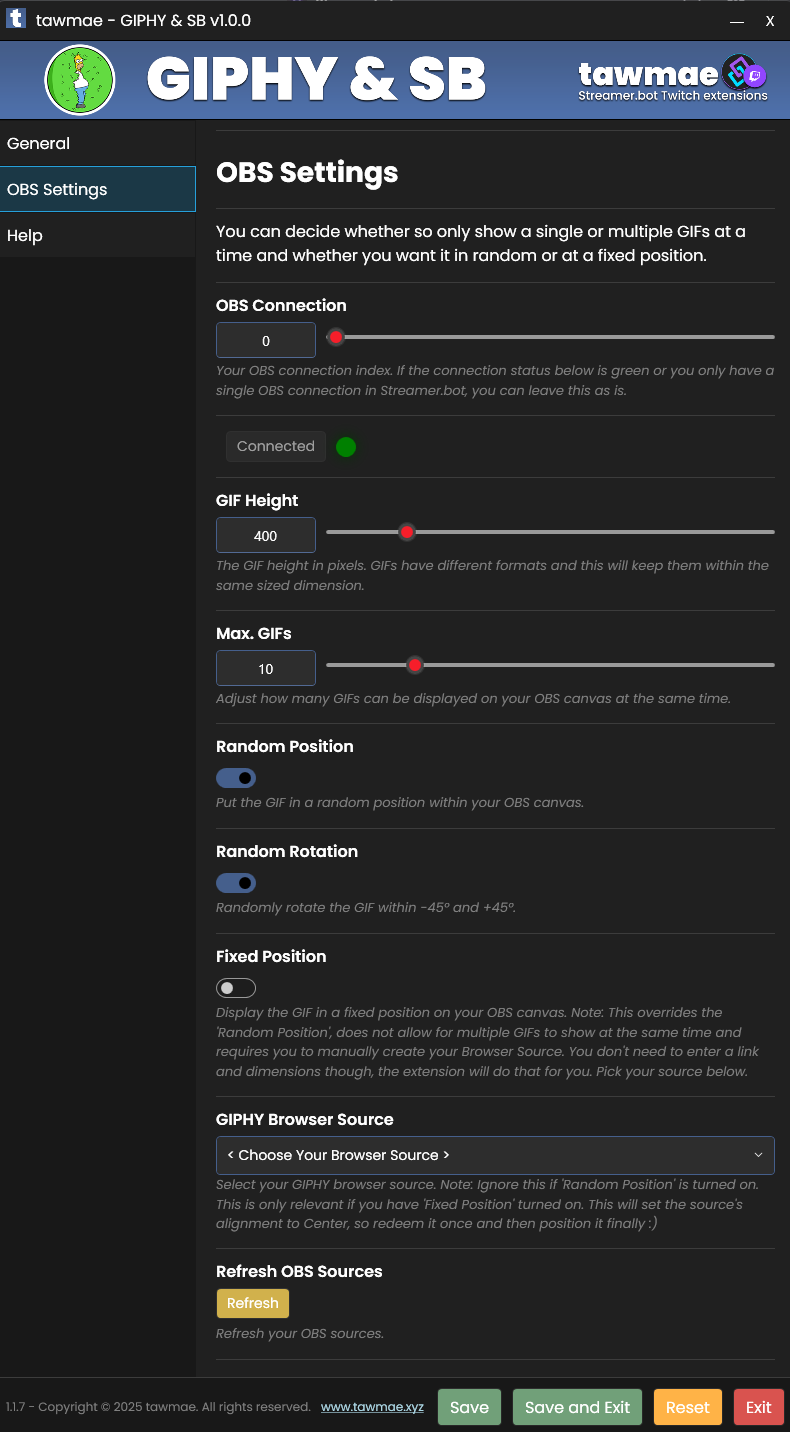
Task: Turn off the Random Rotation switch
Action: [236, 883]
